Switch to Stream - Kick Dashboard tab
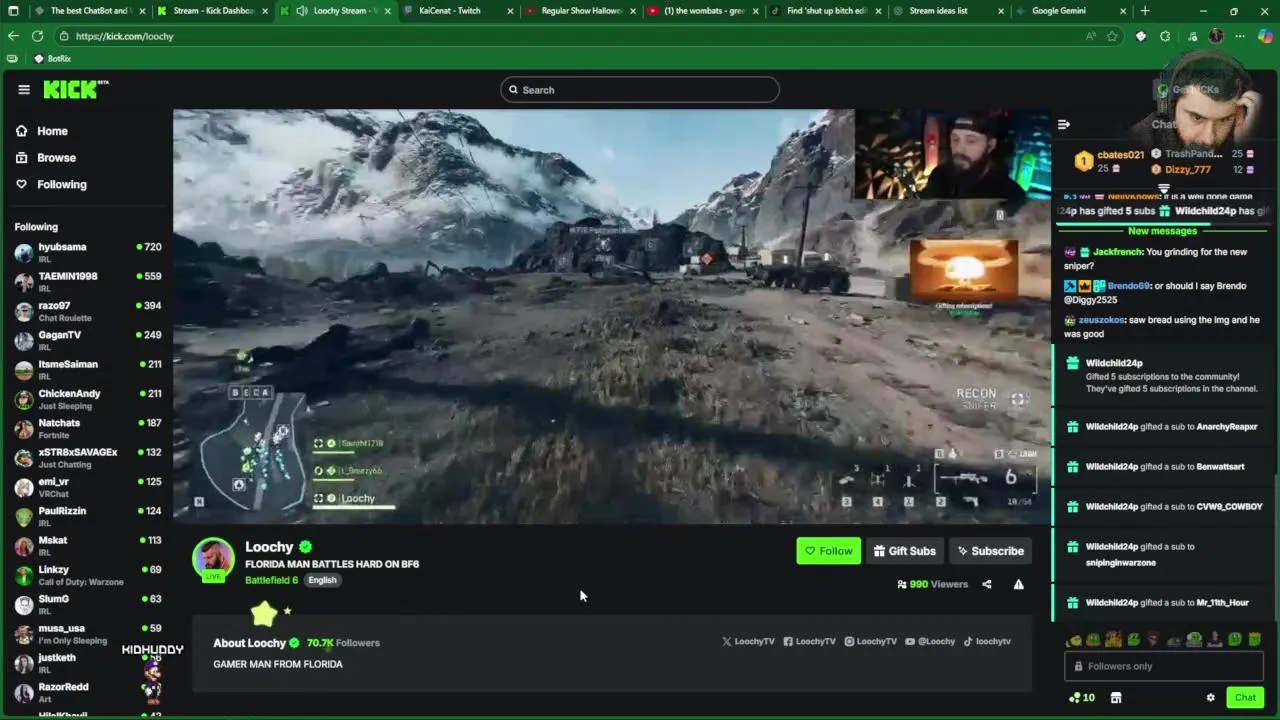 click(x=212, y=11)
